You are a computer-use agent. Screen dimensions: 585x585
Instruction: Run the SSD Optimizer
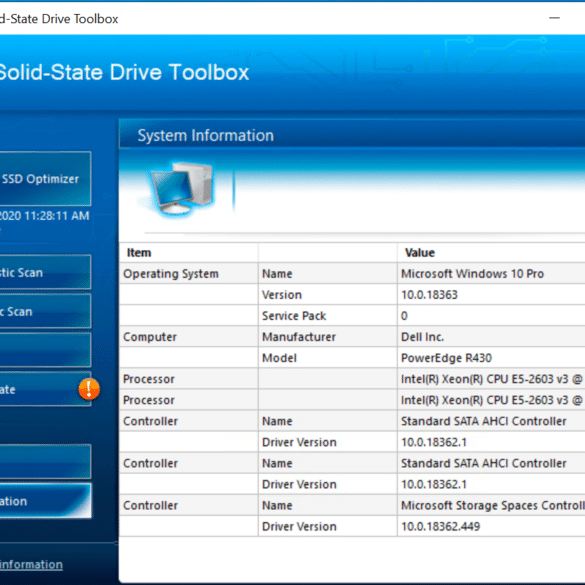click(45, 179)
